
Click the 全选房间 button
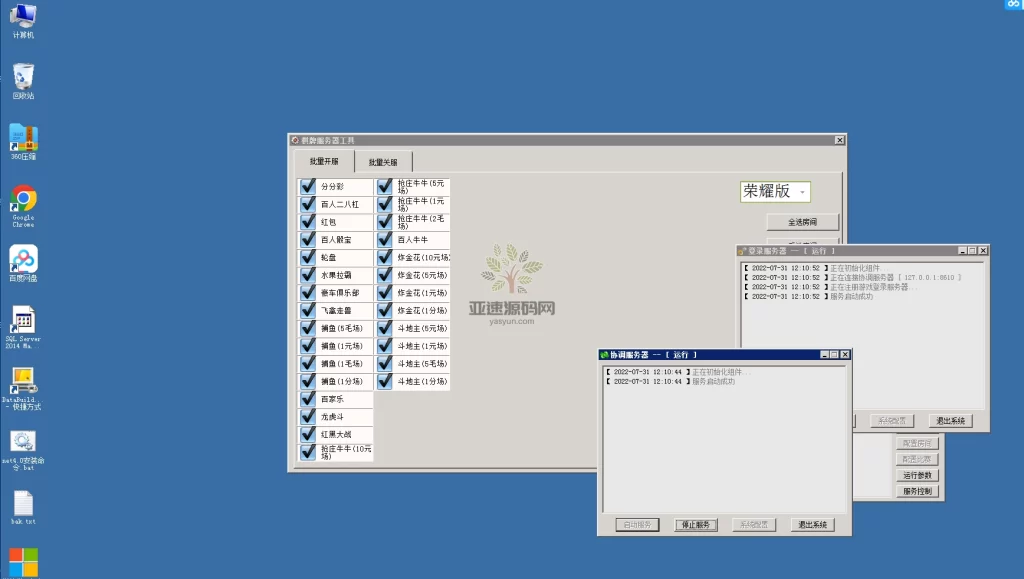point(802,222)
